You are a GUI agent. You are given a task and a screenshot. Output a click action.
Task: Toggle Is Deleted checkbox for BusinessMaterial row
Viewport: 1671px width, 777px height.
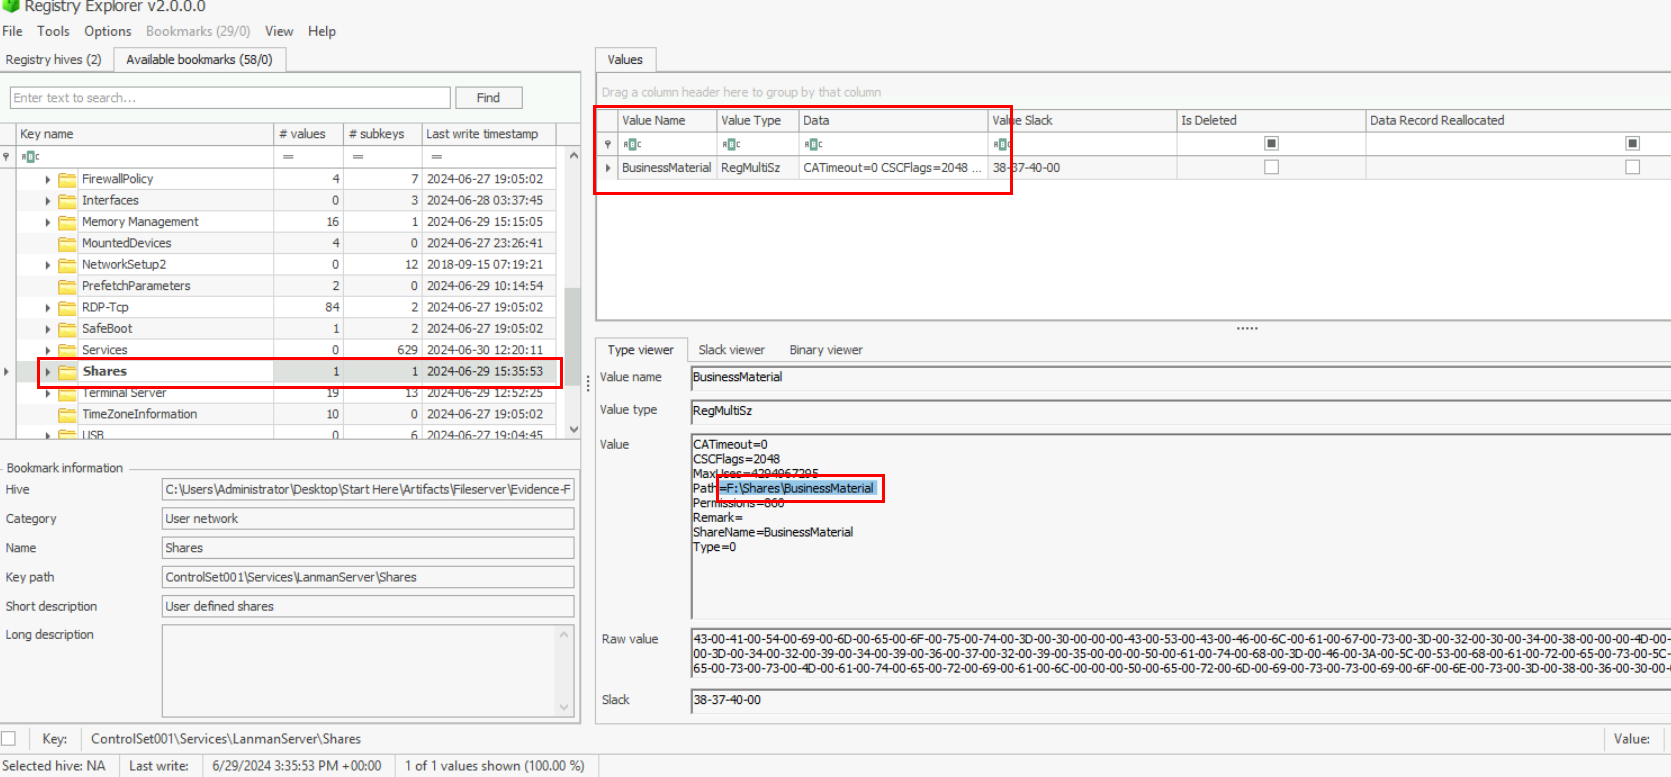click(x=1271, y=168)
